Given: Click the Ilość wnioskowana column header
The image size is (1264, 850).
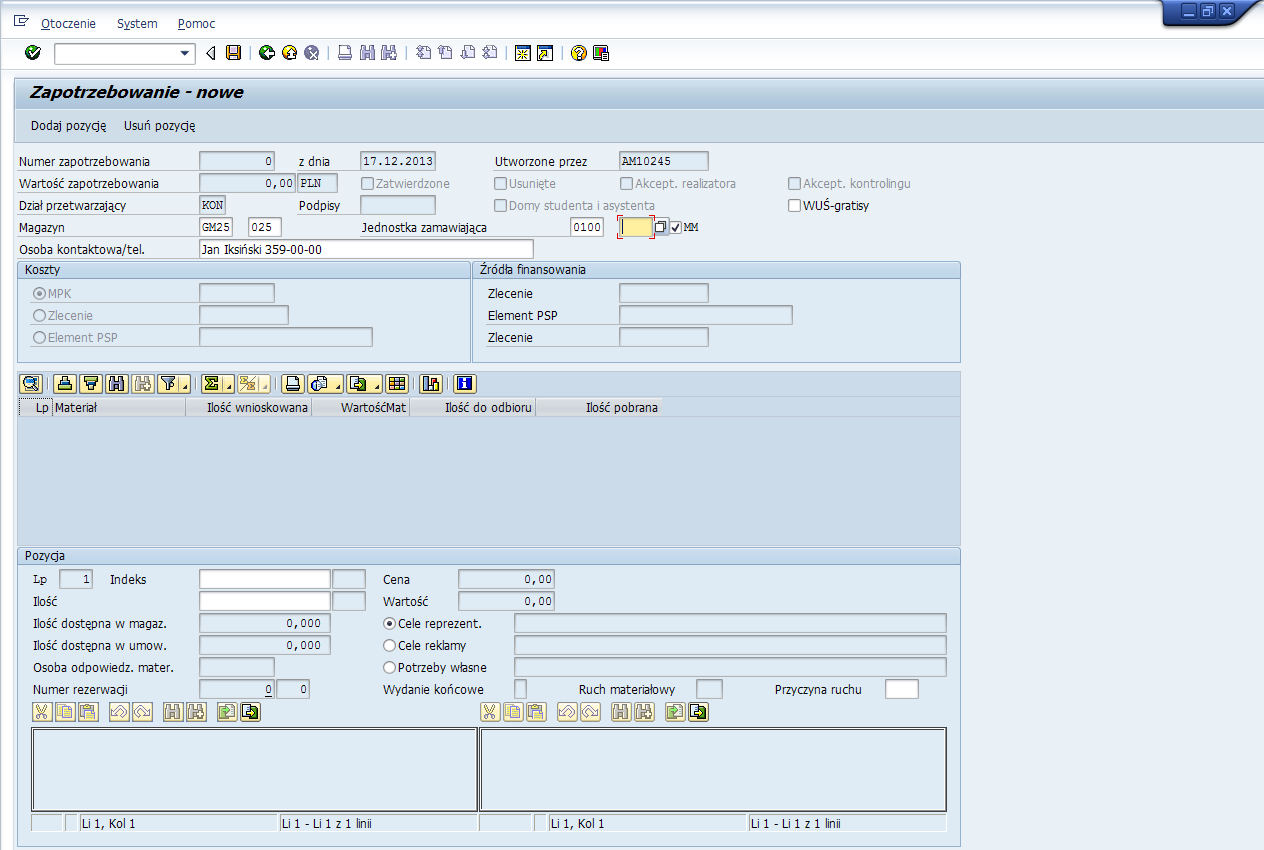Looking at the screenshot, I should click(249, 408).
